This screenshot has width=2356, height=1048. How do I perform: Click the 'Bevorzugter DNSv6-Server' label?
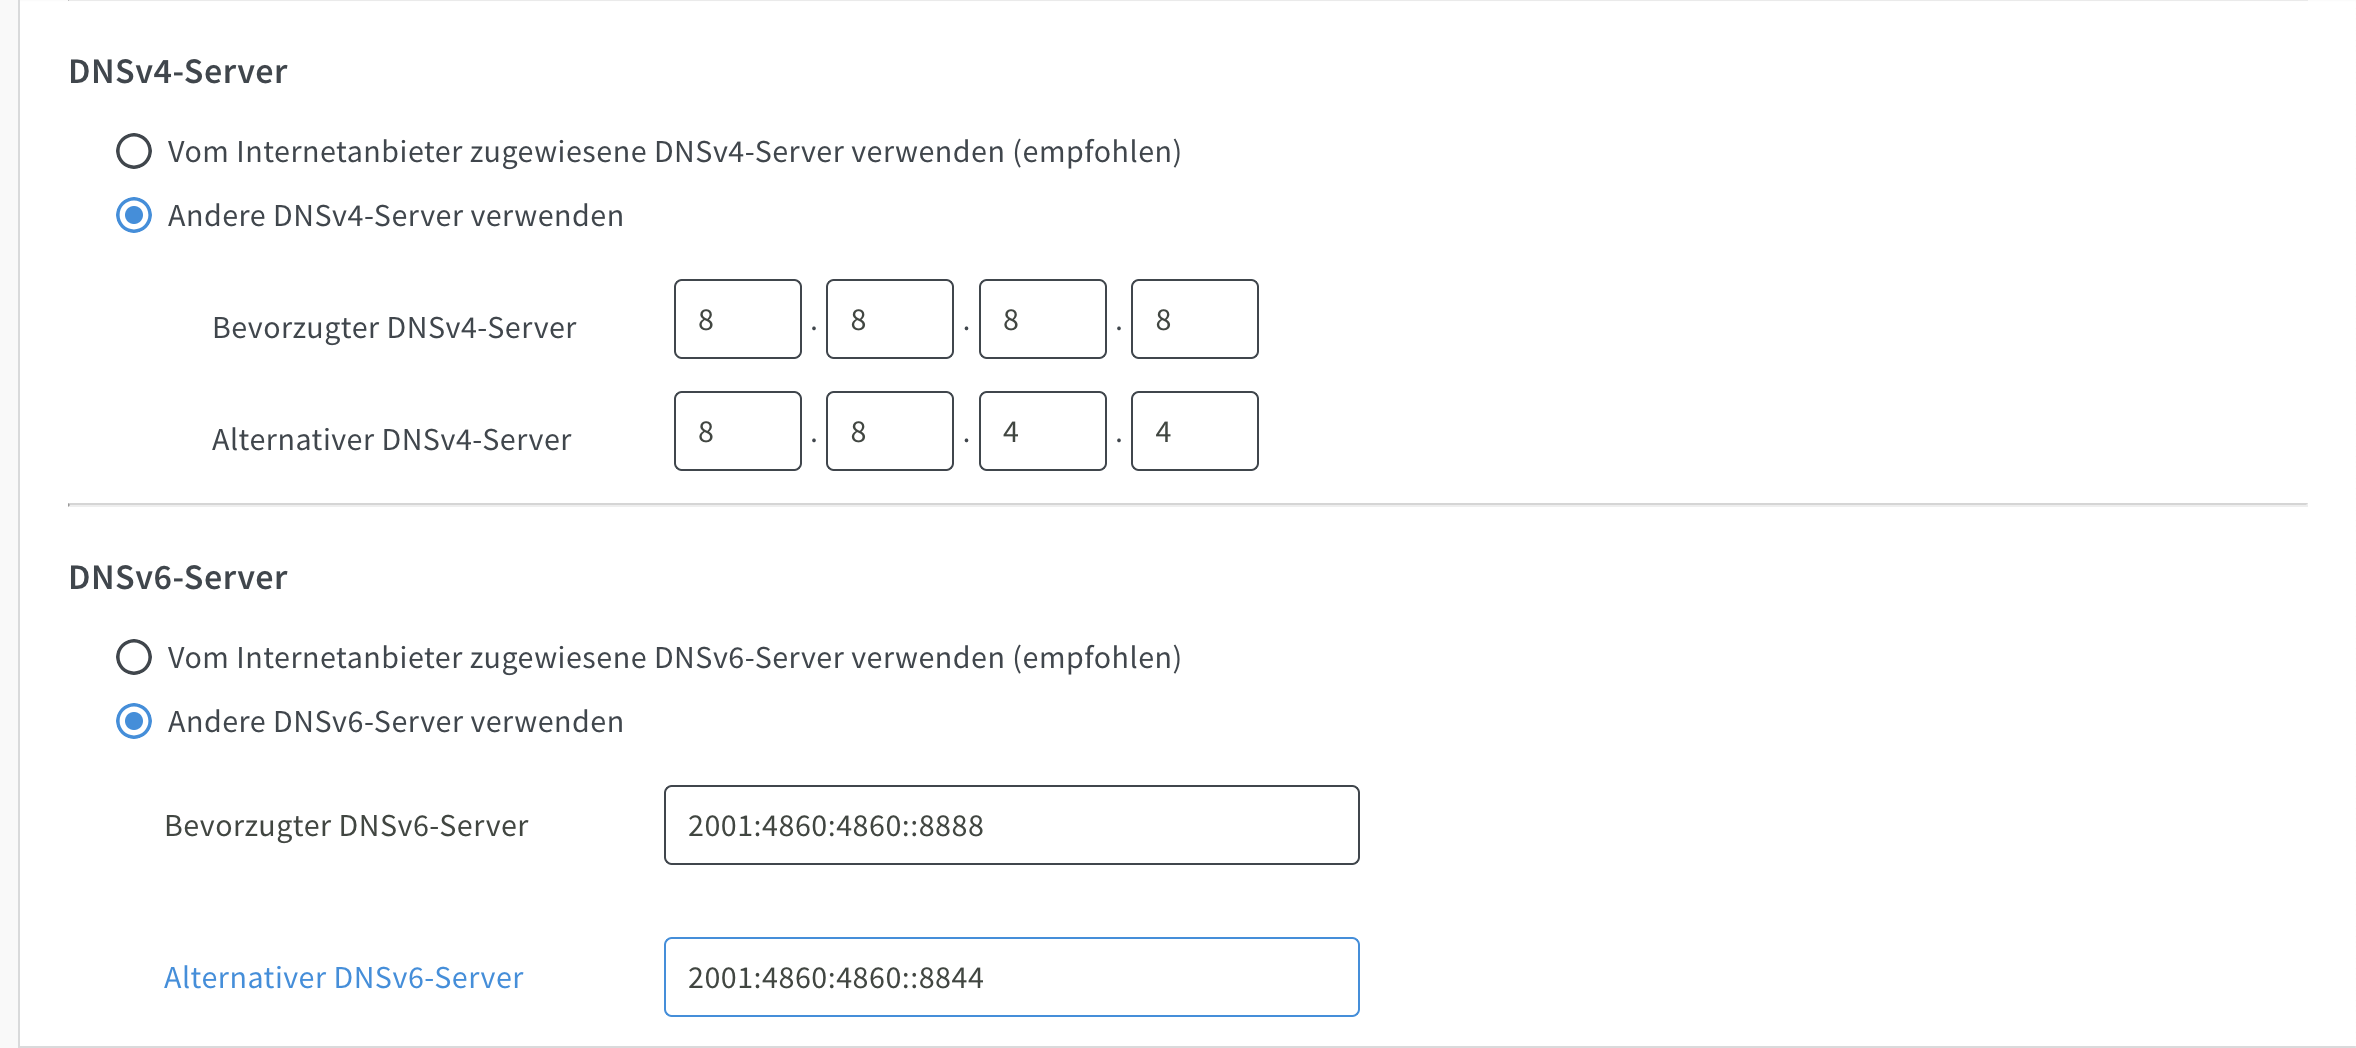346,826
